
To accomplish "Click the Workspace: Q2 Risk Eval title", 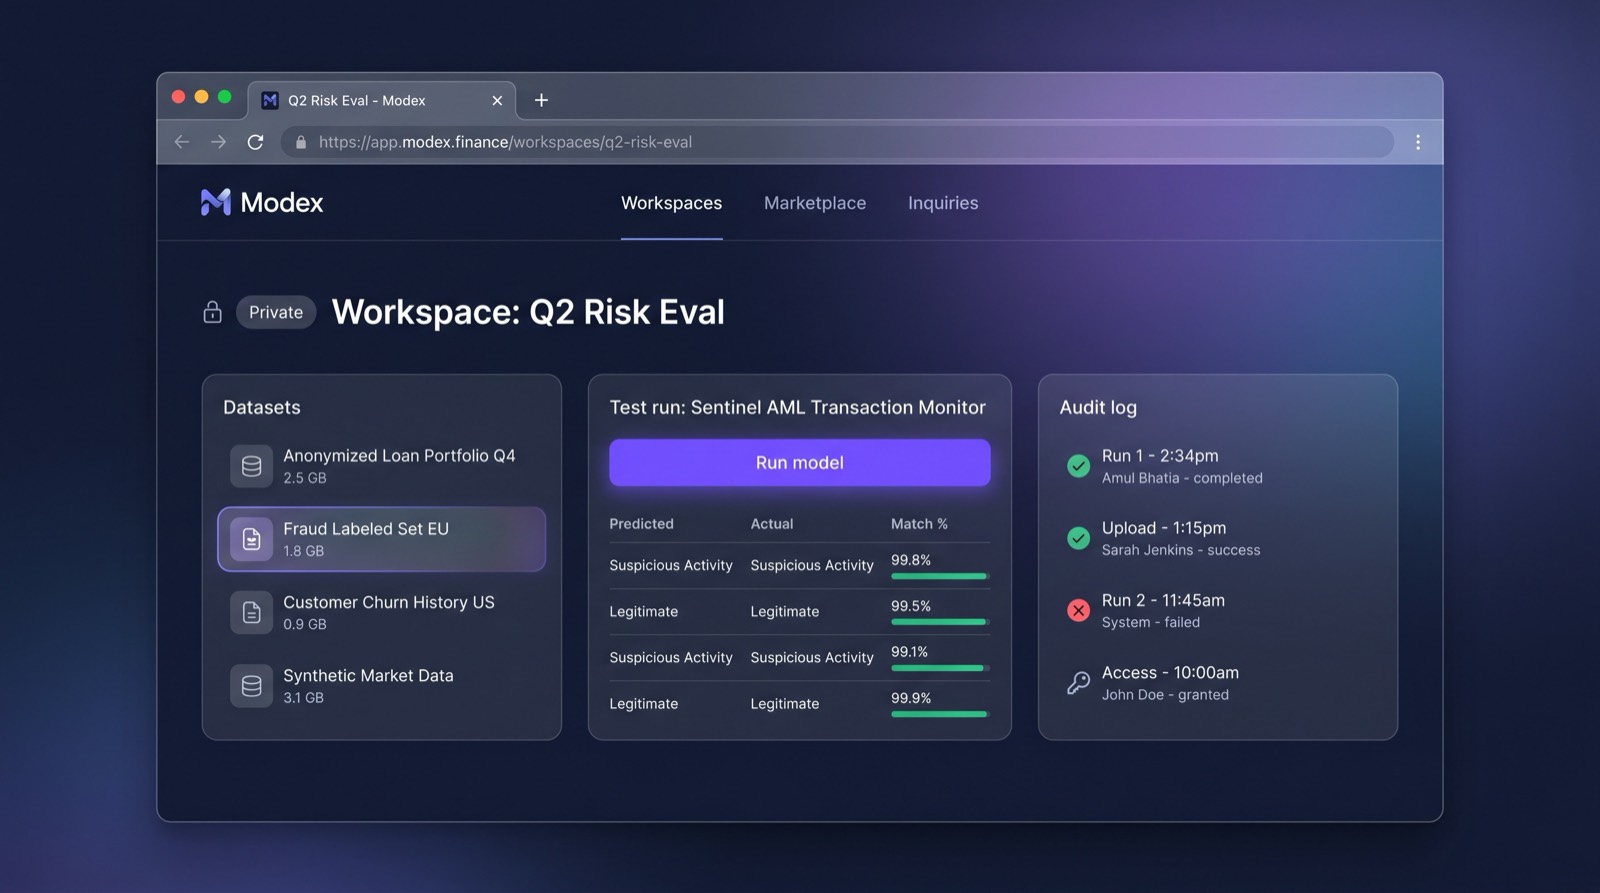I will [x=528, y=312].
